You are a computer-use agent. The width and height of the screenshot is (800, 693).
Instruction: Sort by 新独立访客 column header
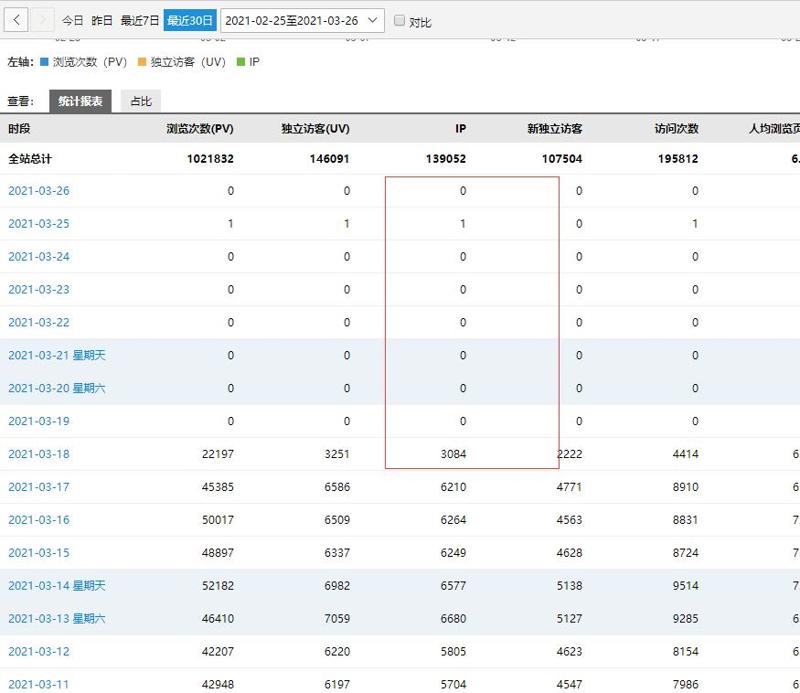coord(555,129)
